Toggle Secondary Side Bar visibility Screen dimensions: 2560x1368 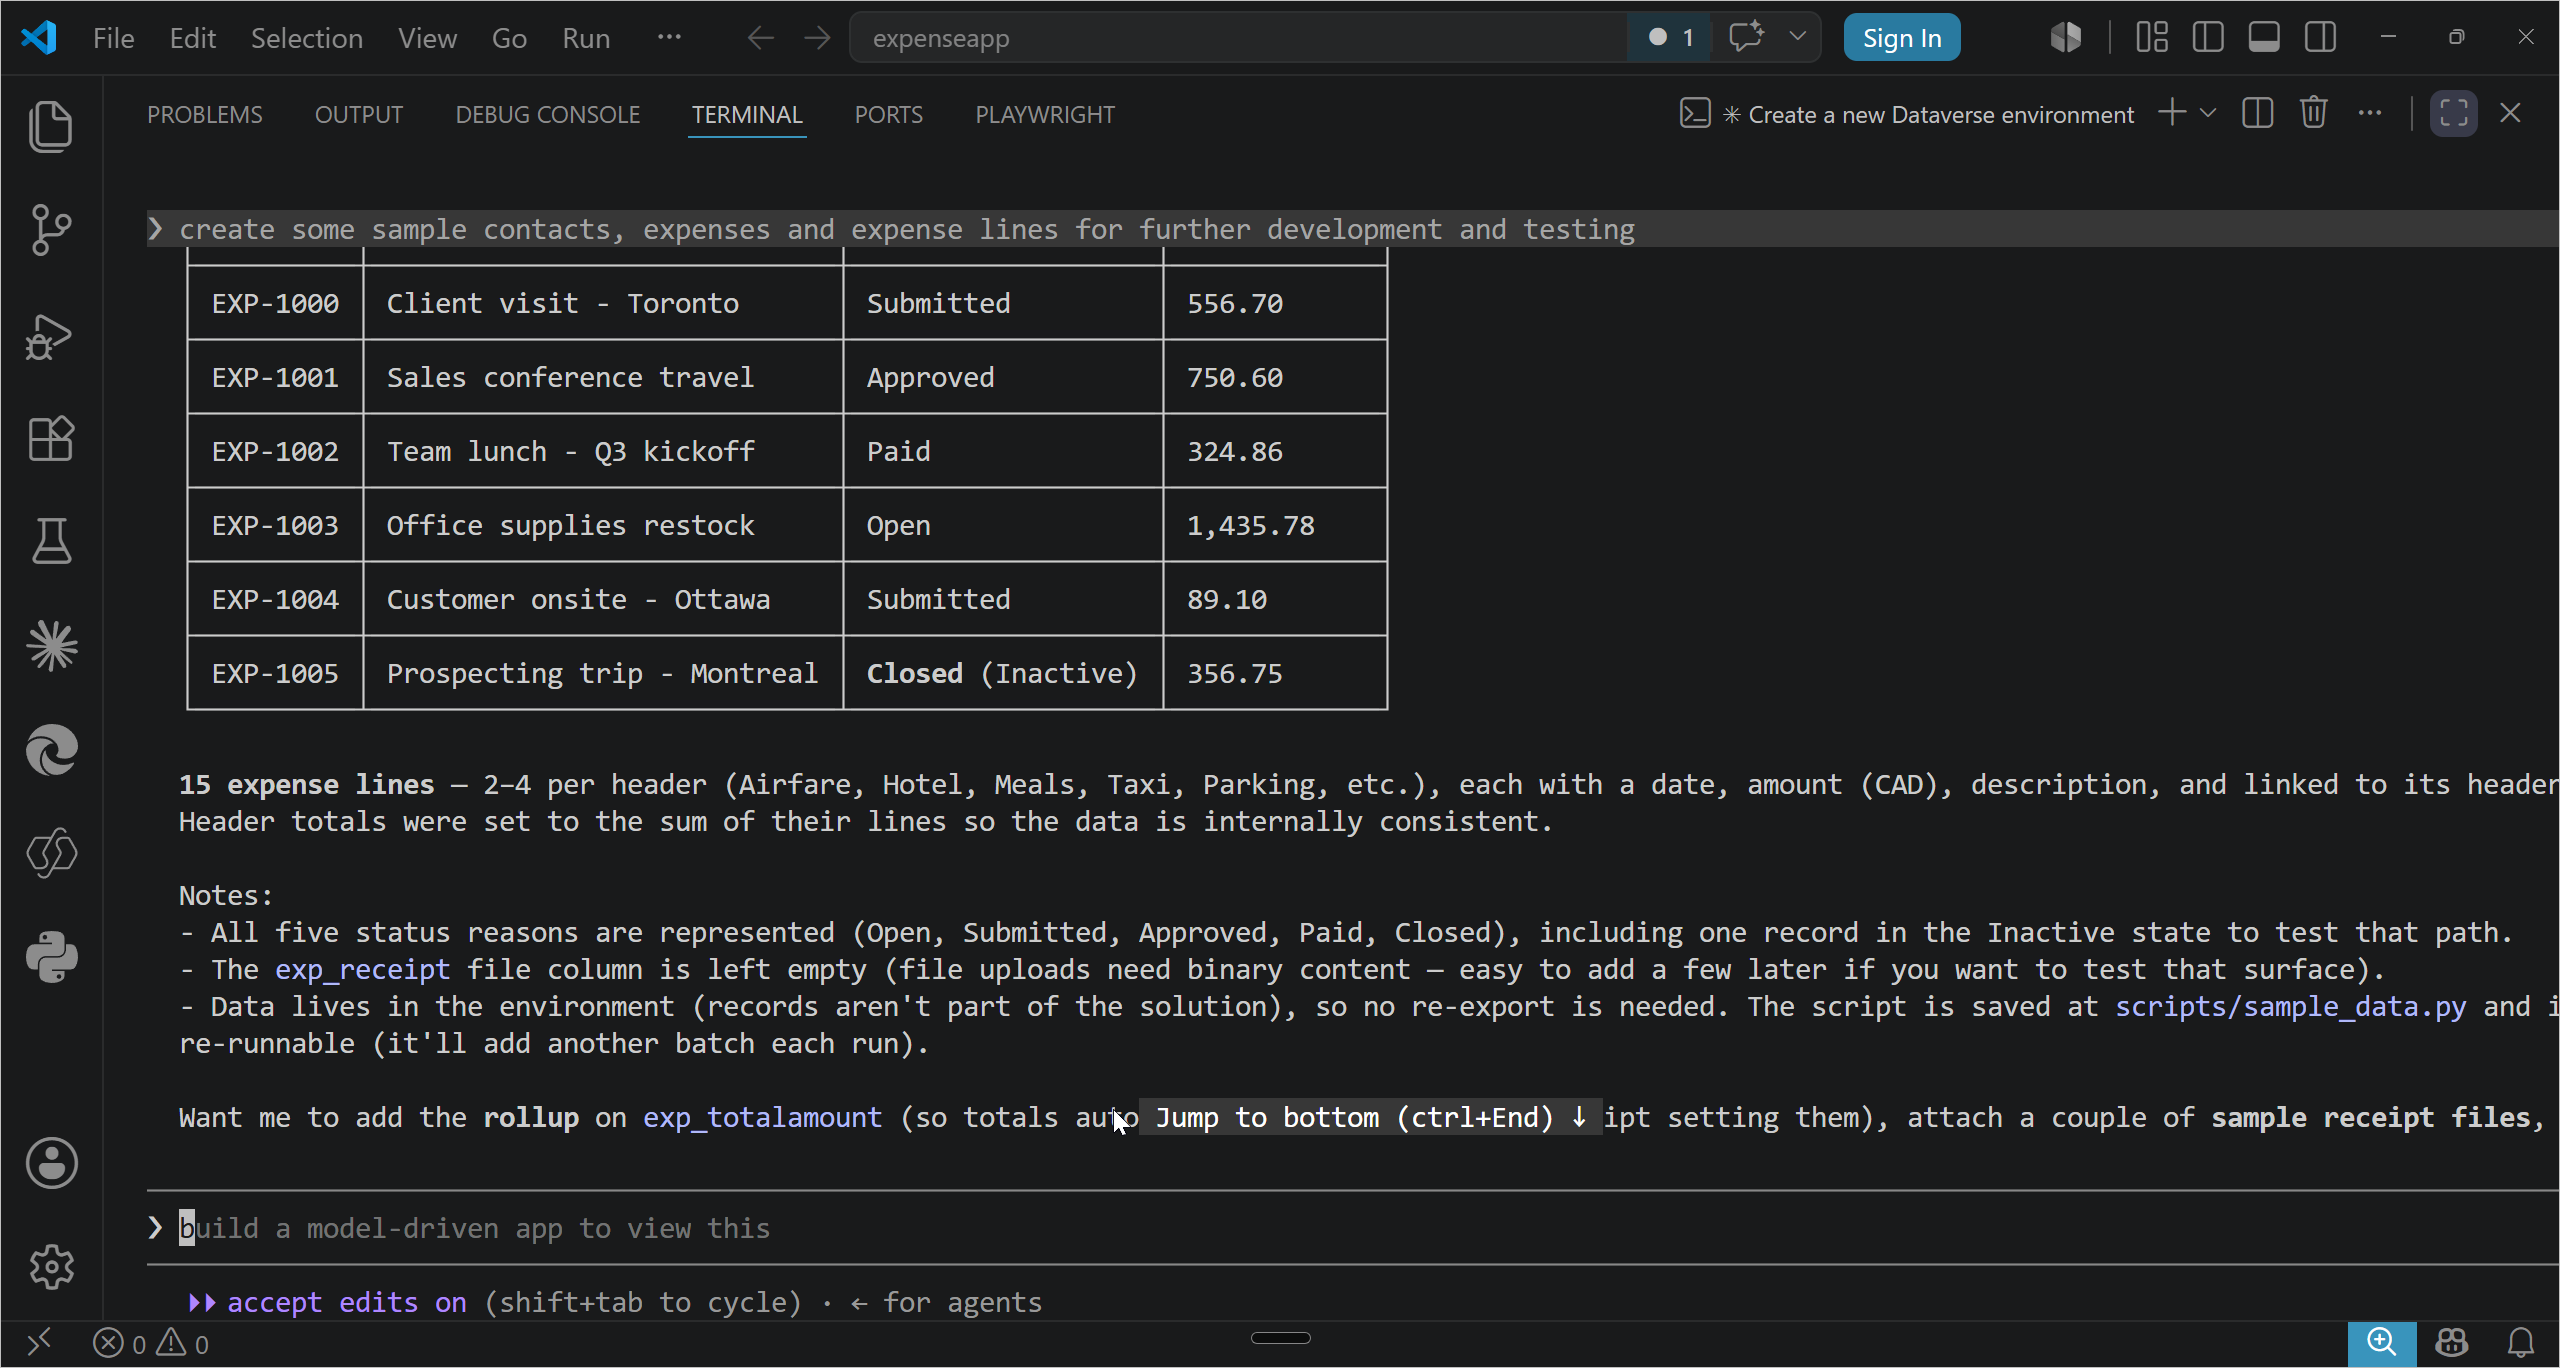tap(2320, 37)
